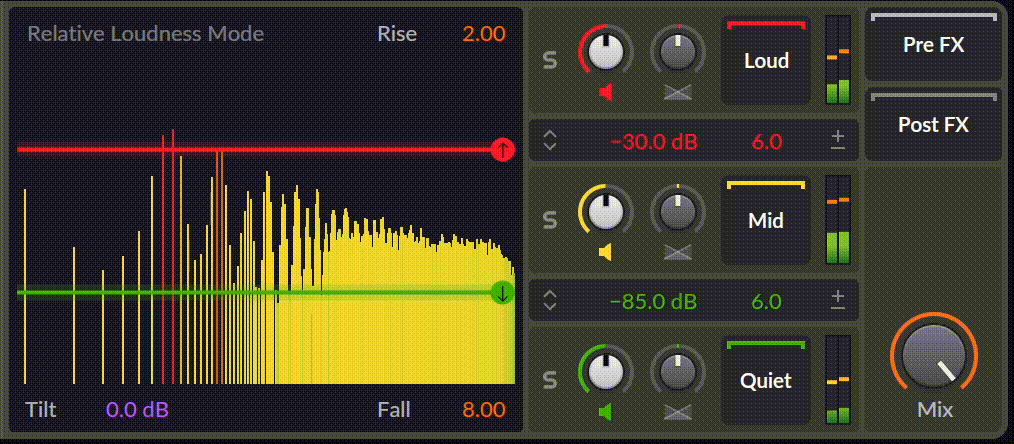Open the Mid band FX slot
The image size is (1014, 444).
pyautogui.click(x=766, y=220)
